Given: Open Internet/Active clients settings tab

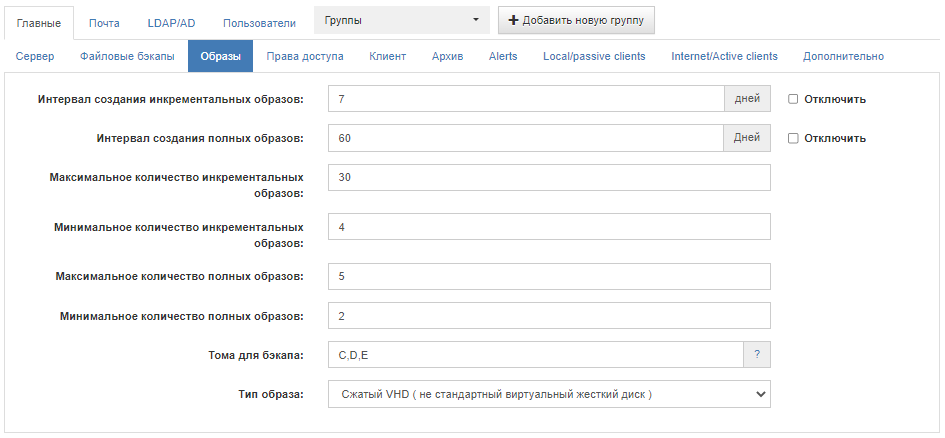Looking at the screenshot, I should [x=724, y=56].
